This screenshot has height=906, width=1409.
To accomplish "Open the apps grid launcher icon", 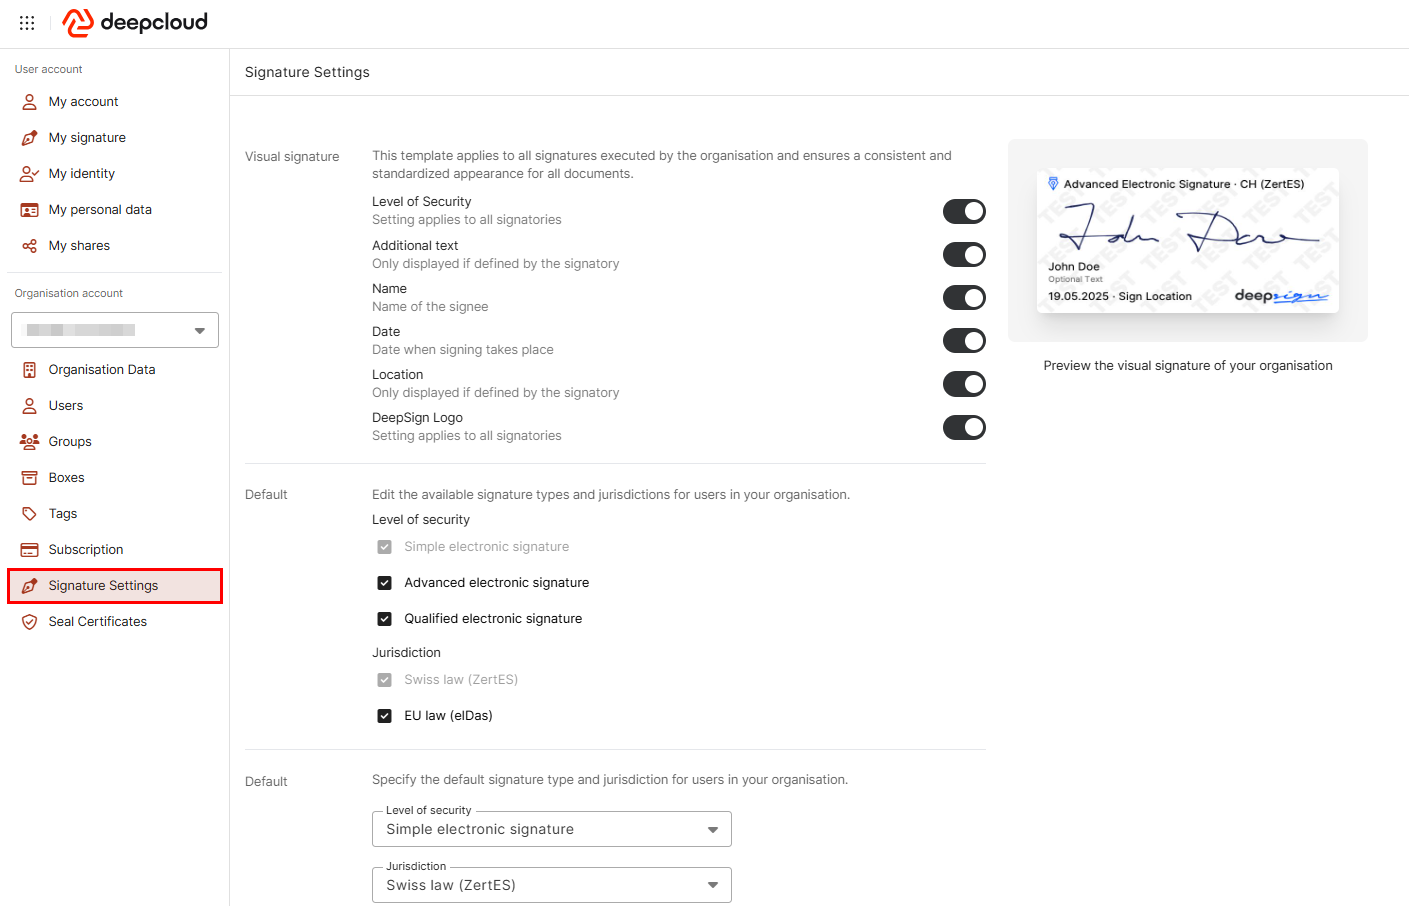I will click(27, 22).
